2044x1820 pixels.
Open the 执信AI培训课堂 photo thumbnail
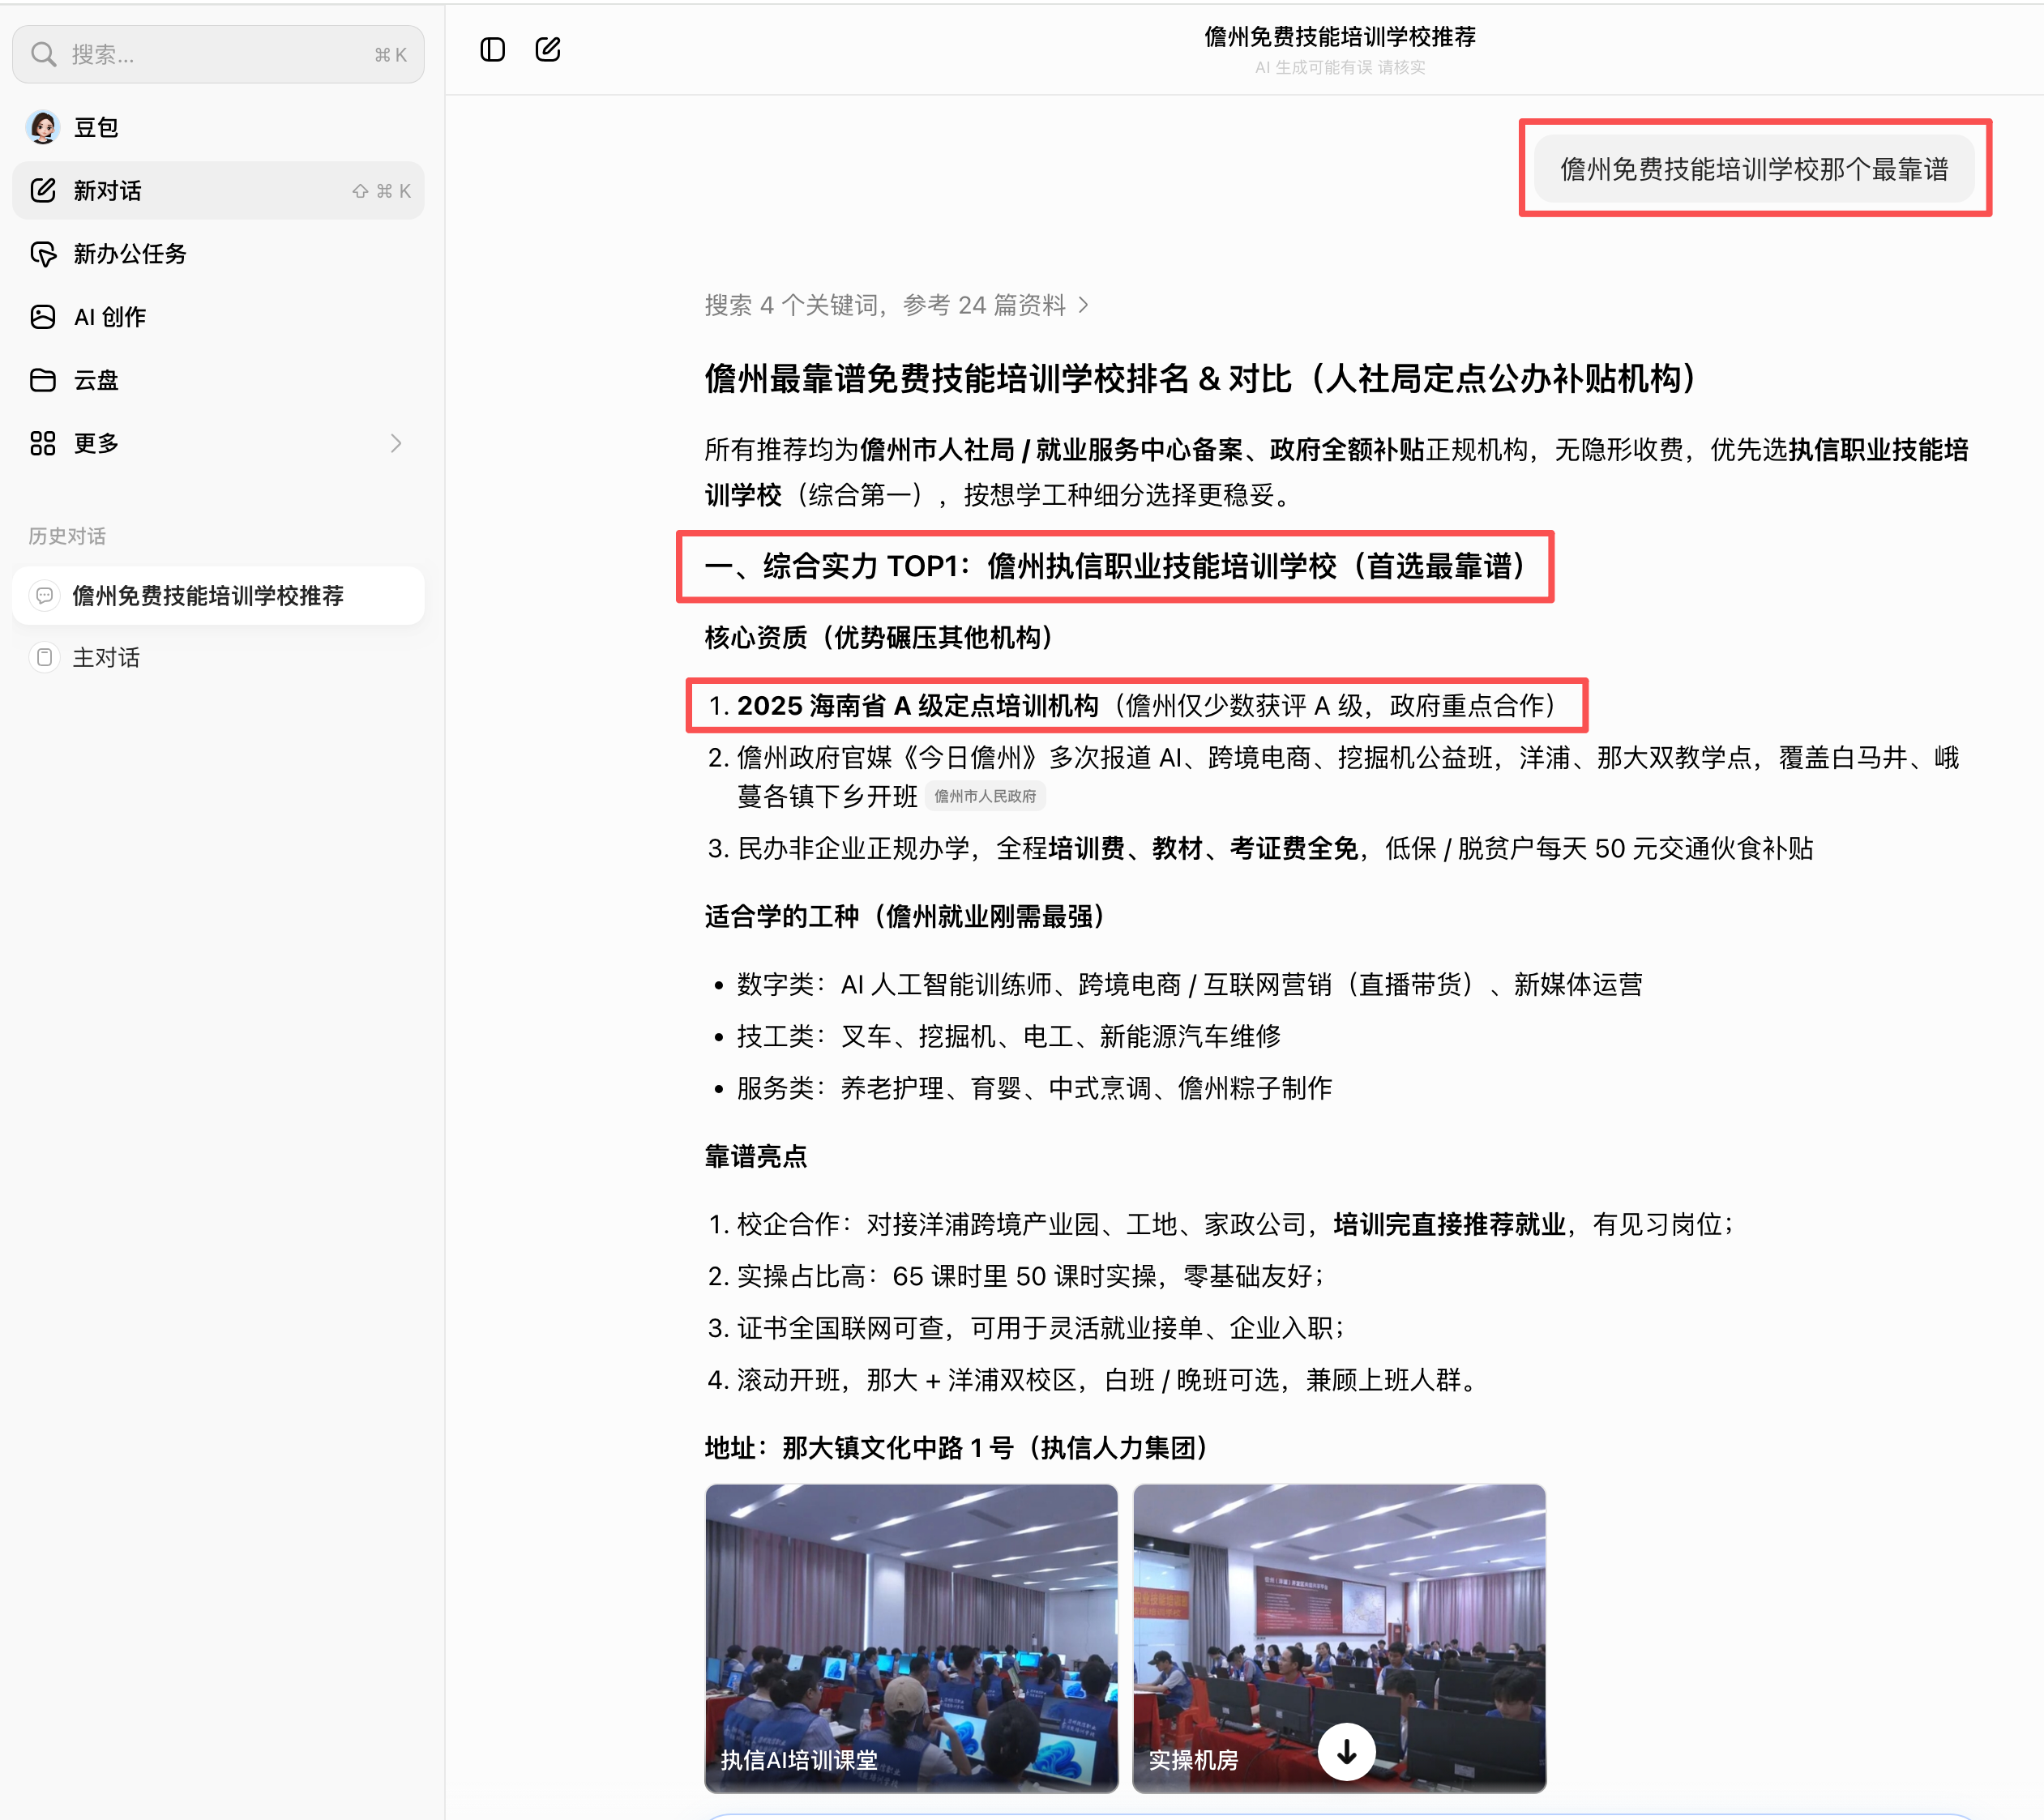911,1637
